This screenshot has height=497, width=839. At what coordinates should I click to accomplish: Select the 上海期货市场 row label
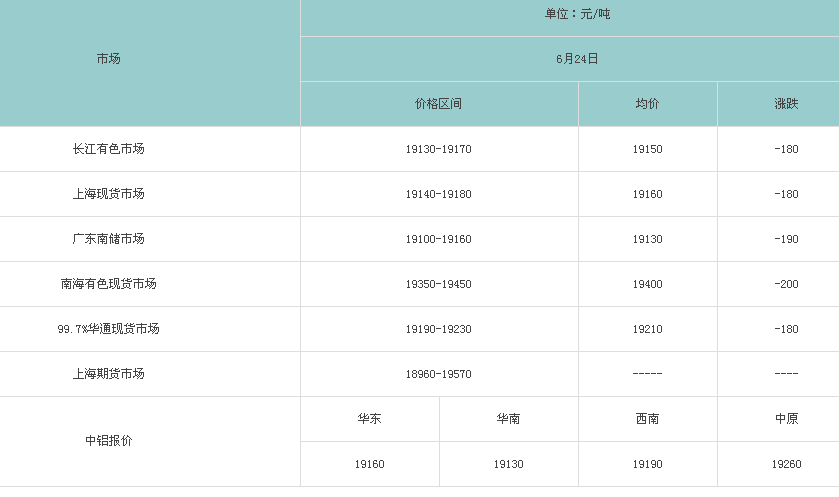[x=108, y=374]
